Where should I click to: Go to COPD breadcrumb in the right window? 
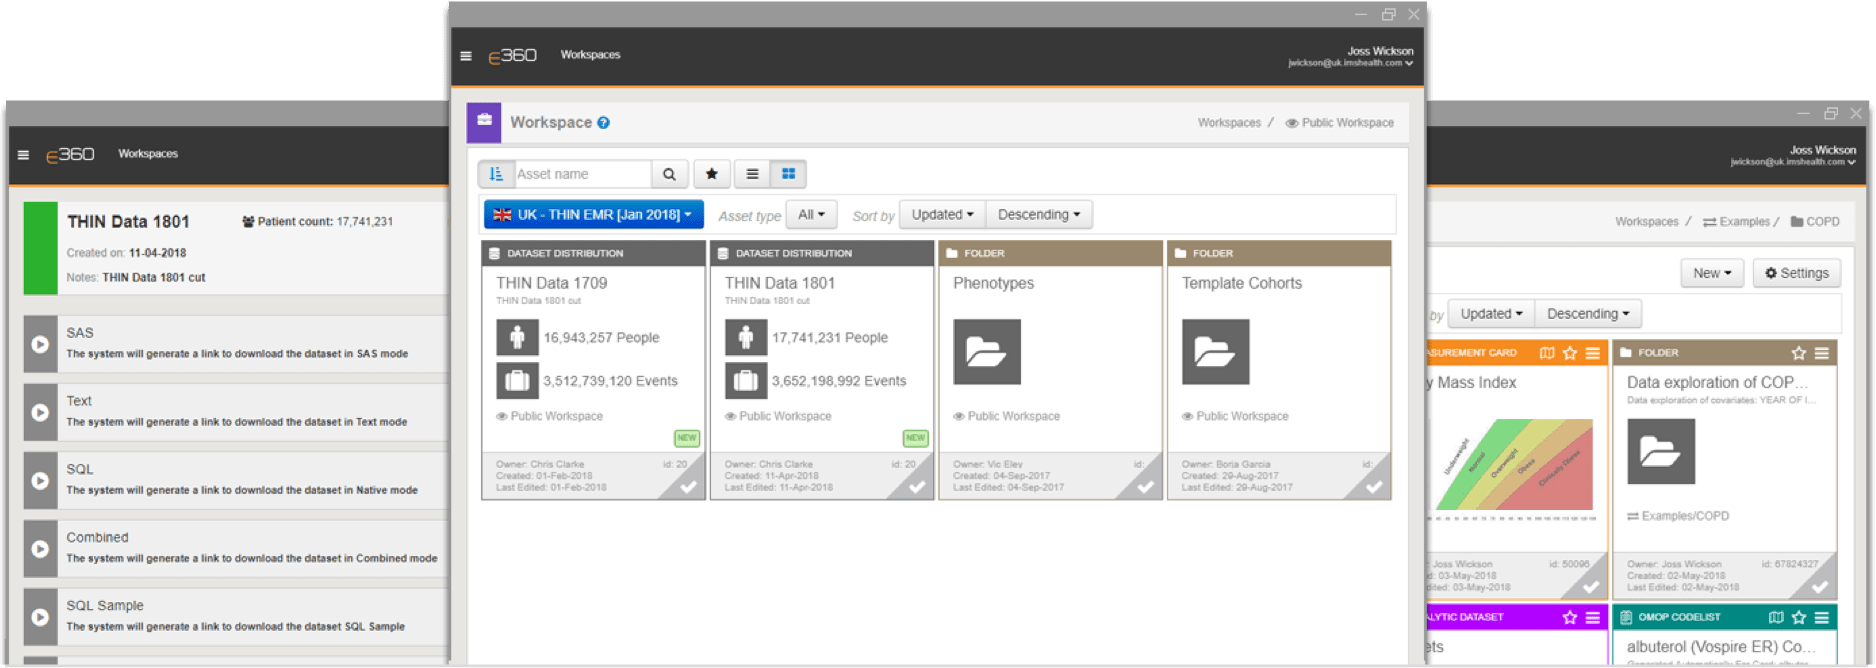pyautogui.click(x=1815, y=222)
